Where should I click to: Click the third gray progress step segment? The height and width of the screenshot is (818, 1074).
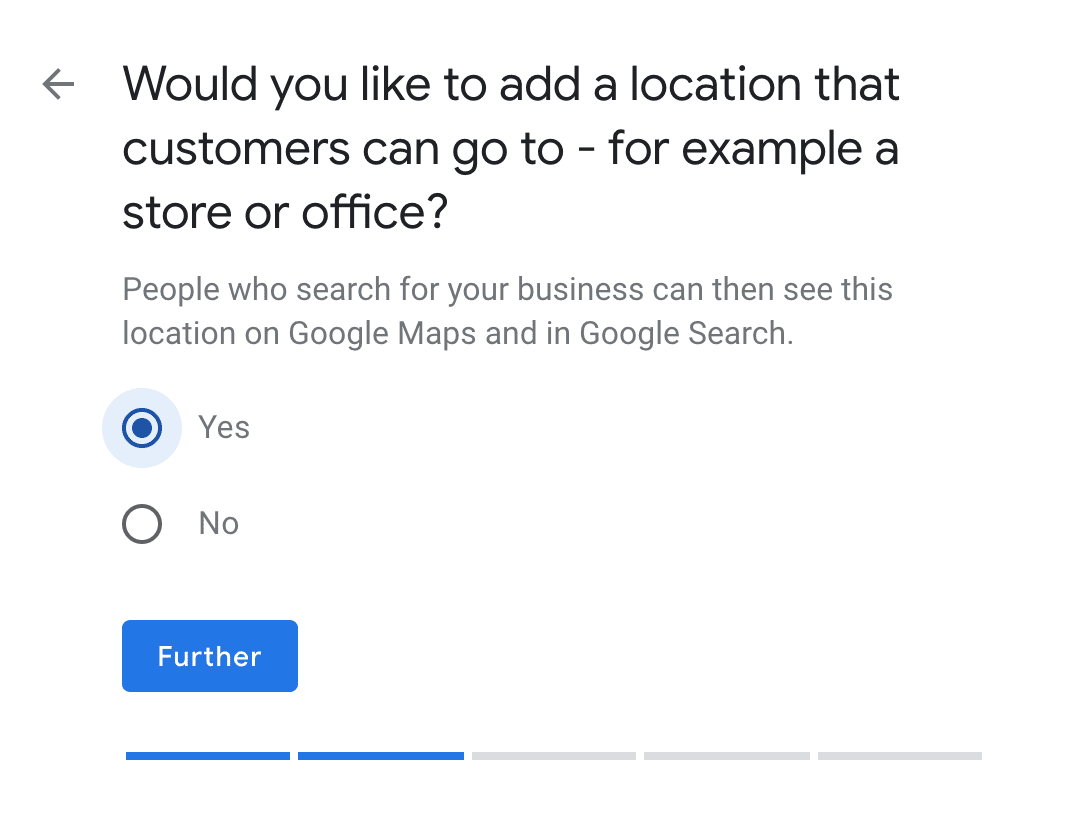(553, 756)
